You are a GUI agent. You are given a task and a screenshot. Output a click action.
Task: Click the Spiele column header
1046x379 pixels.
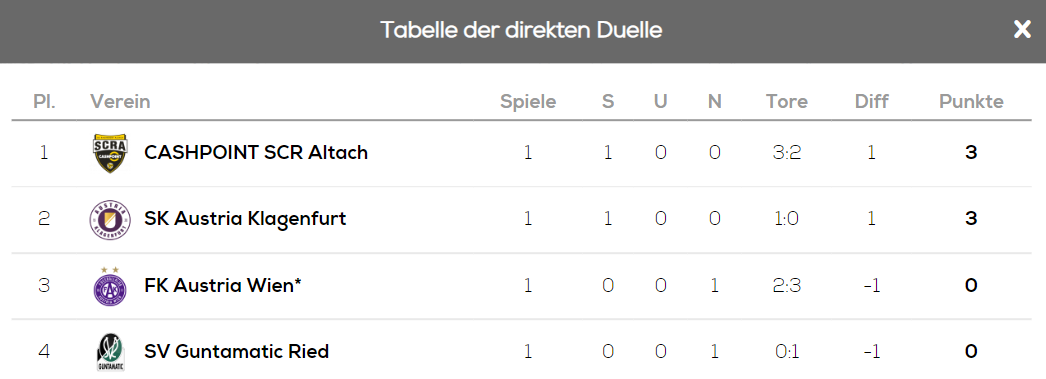coord(528,102)
